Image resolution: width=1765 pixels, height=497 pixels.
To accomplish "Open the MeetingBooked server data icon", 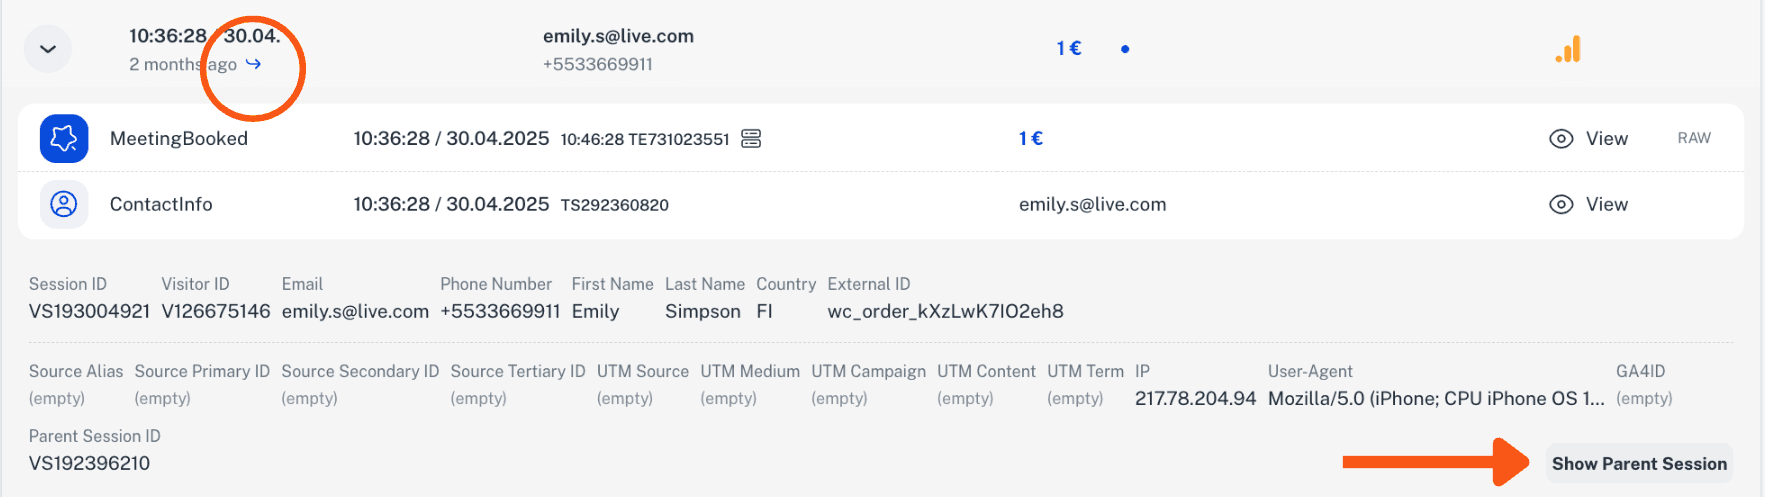I will point(751,139).
